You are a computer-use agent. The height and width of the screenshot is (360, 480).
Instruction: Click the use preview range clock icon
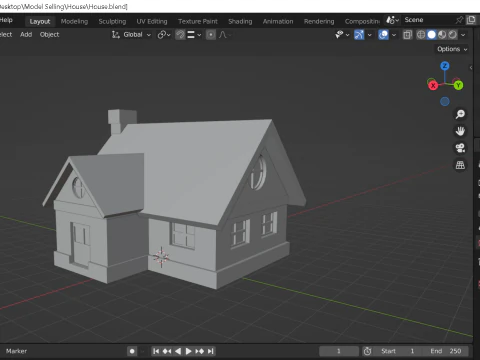[x=367, y=351]
